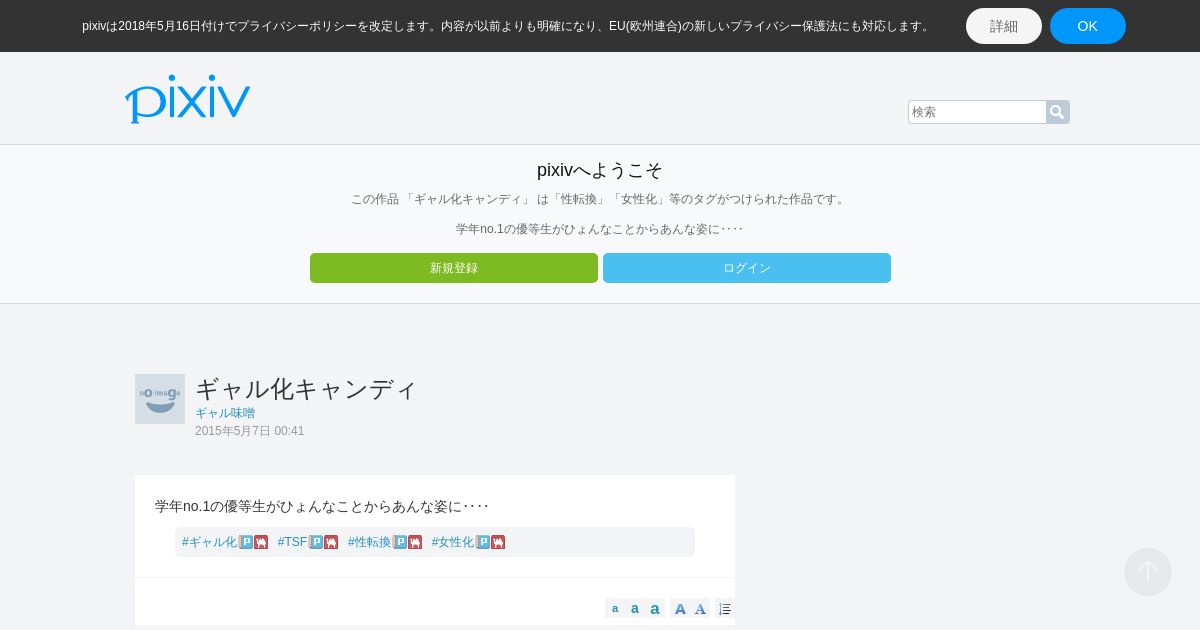Click the pixivへようこそ heading
1200x630 pixels.
600,170
